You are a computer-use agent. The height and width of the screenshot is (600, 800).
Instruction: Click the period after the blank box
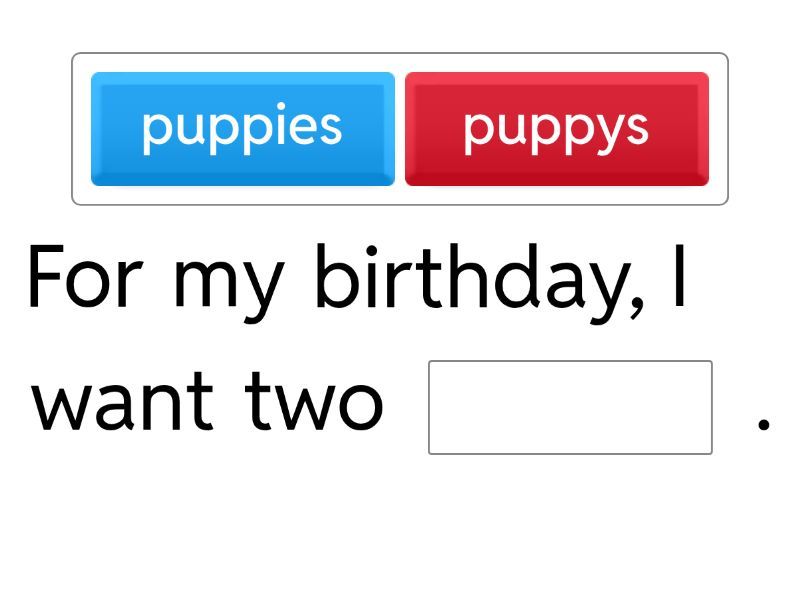pyautogui.click(x=764, y=425)
